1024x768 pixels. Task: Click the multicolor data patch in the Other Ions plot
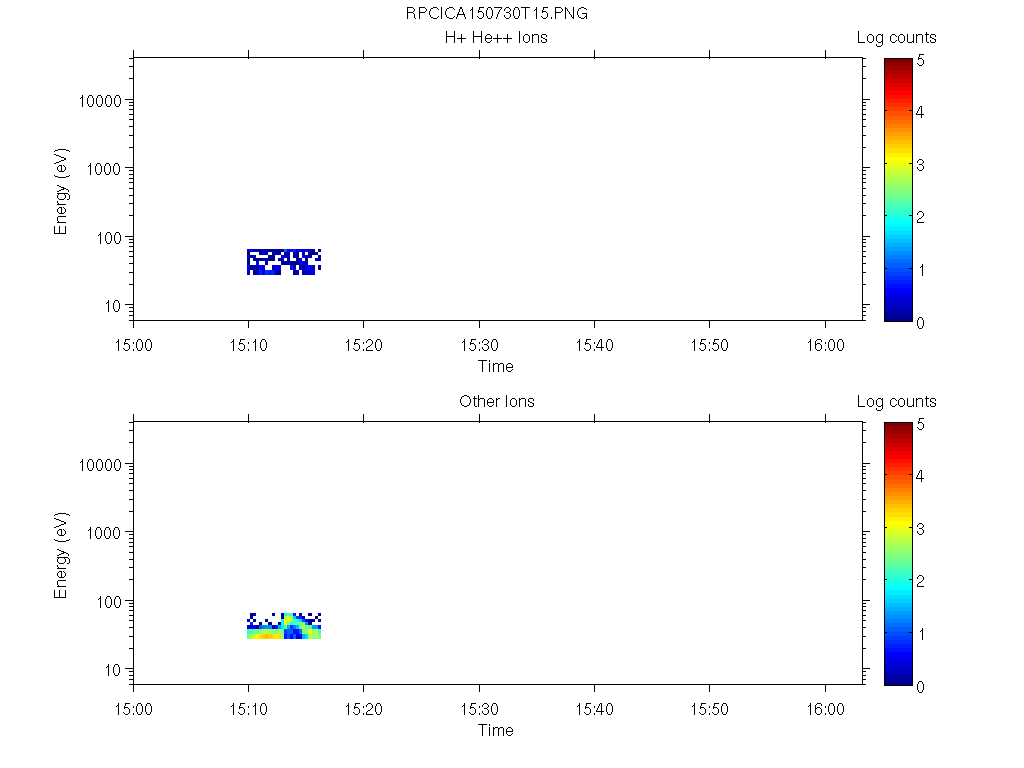click(x=284, y=626)
